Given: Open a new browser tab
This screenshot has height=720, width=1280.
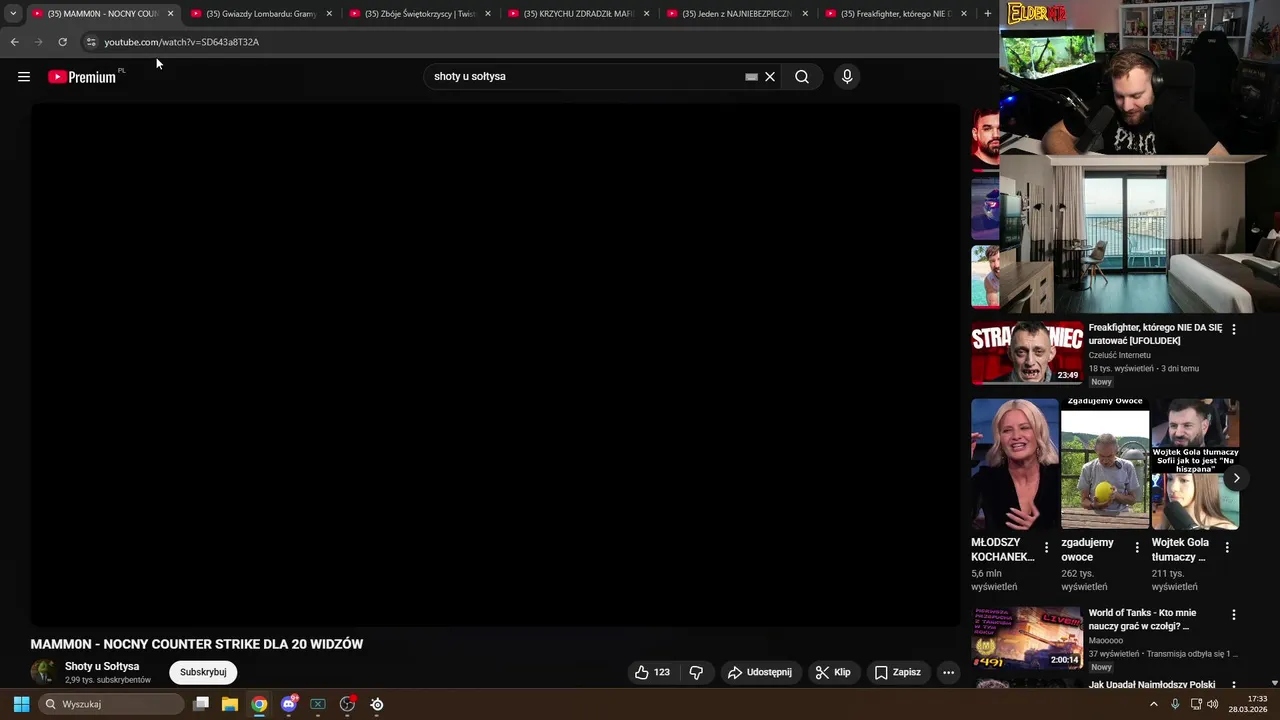Looking at the screenshot, I should coord(988,14).
